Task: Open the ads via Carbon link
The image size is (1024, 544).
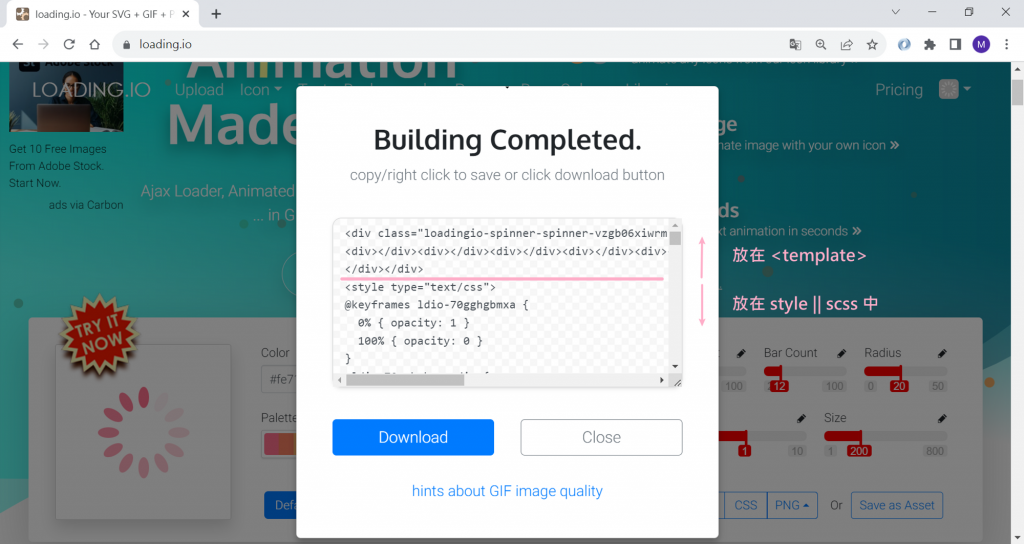Action: click(86, 204)
